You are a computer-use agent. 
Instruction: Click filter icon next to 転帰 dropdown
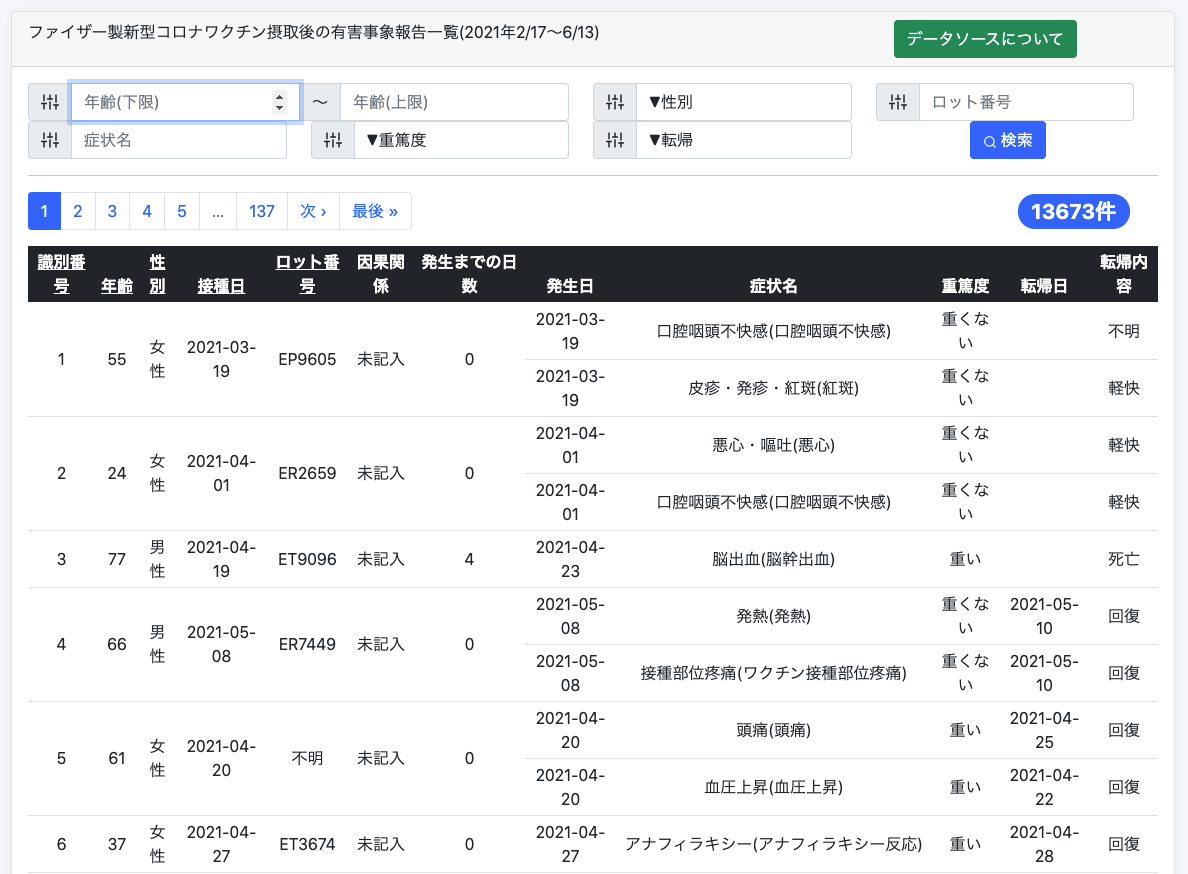click(x=615, y=141)
